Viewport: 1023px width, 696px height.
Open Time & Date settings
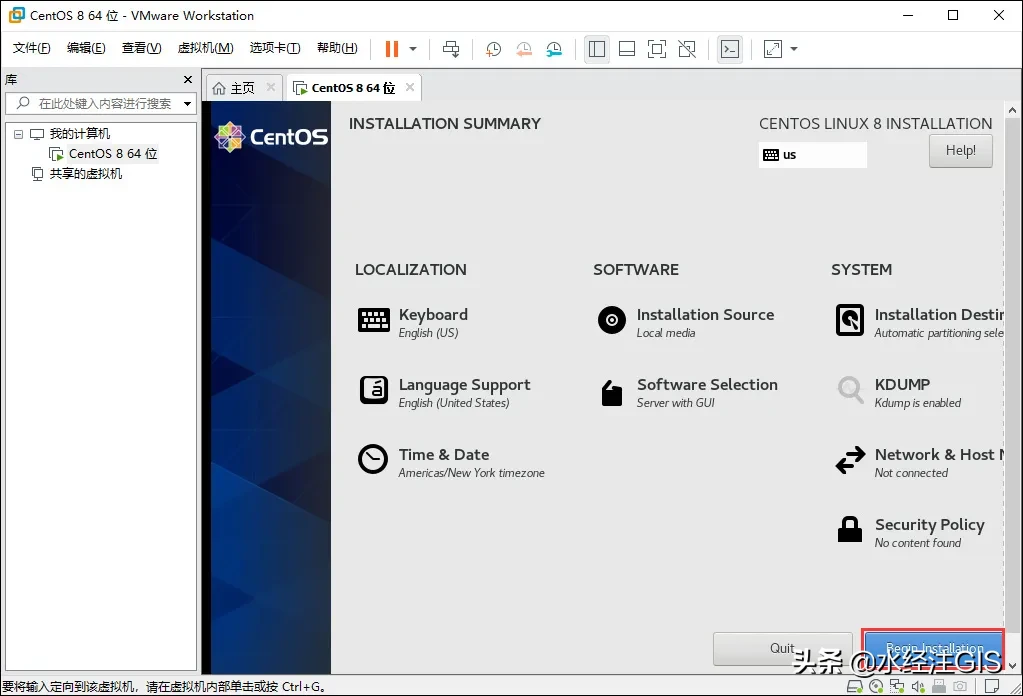(x=451, y=462)
